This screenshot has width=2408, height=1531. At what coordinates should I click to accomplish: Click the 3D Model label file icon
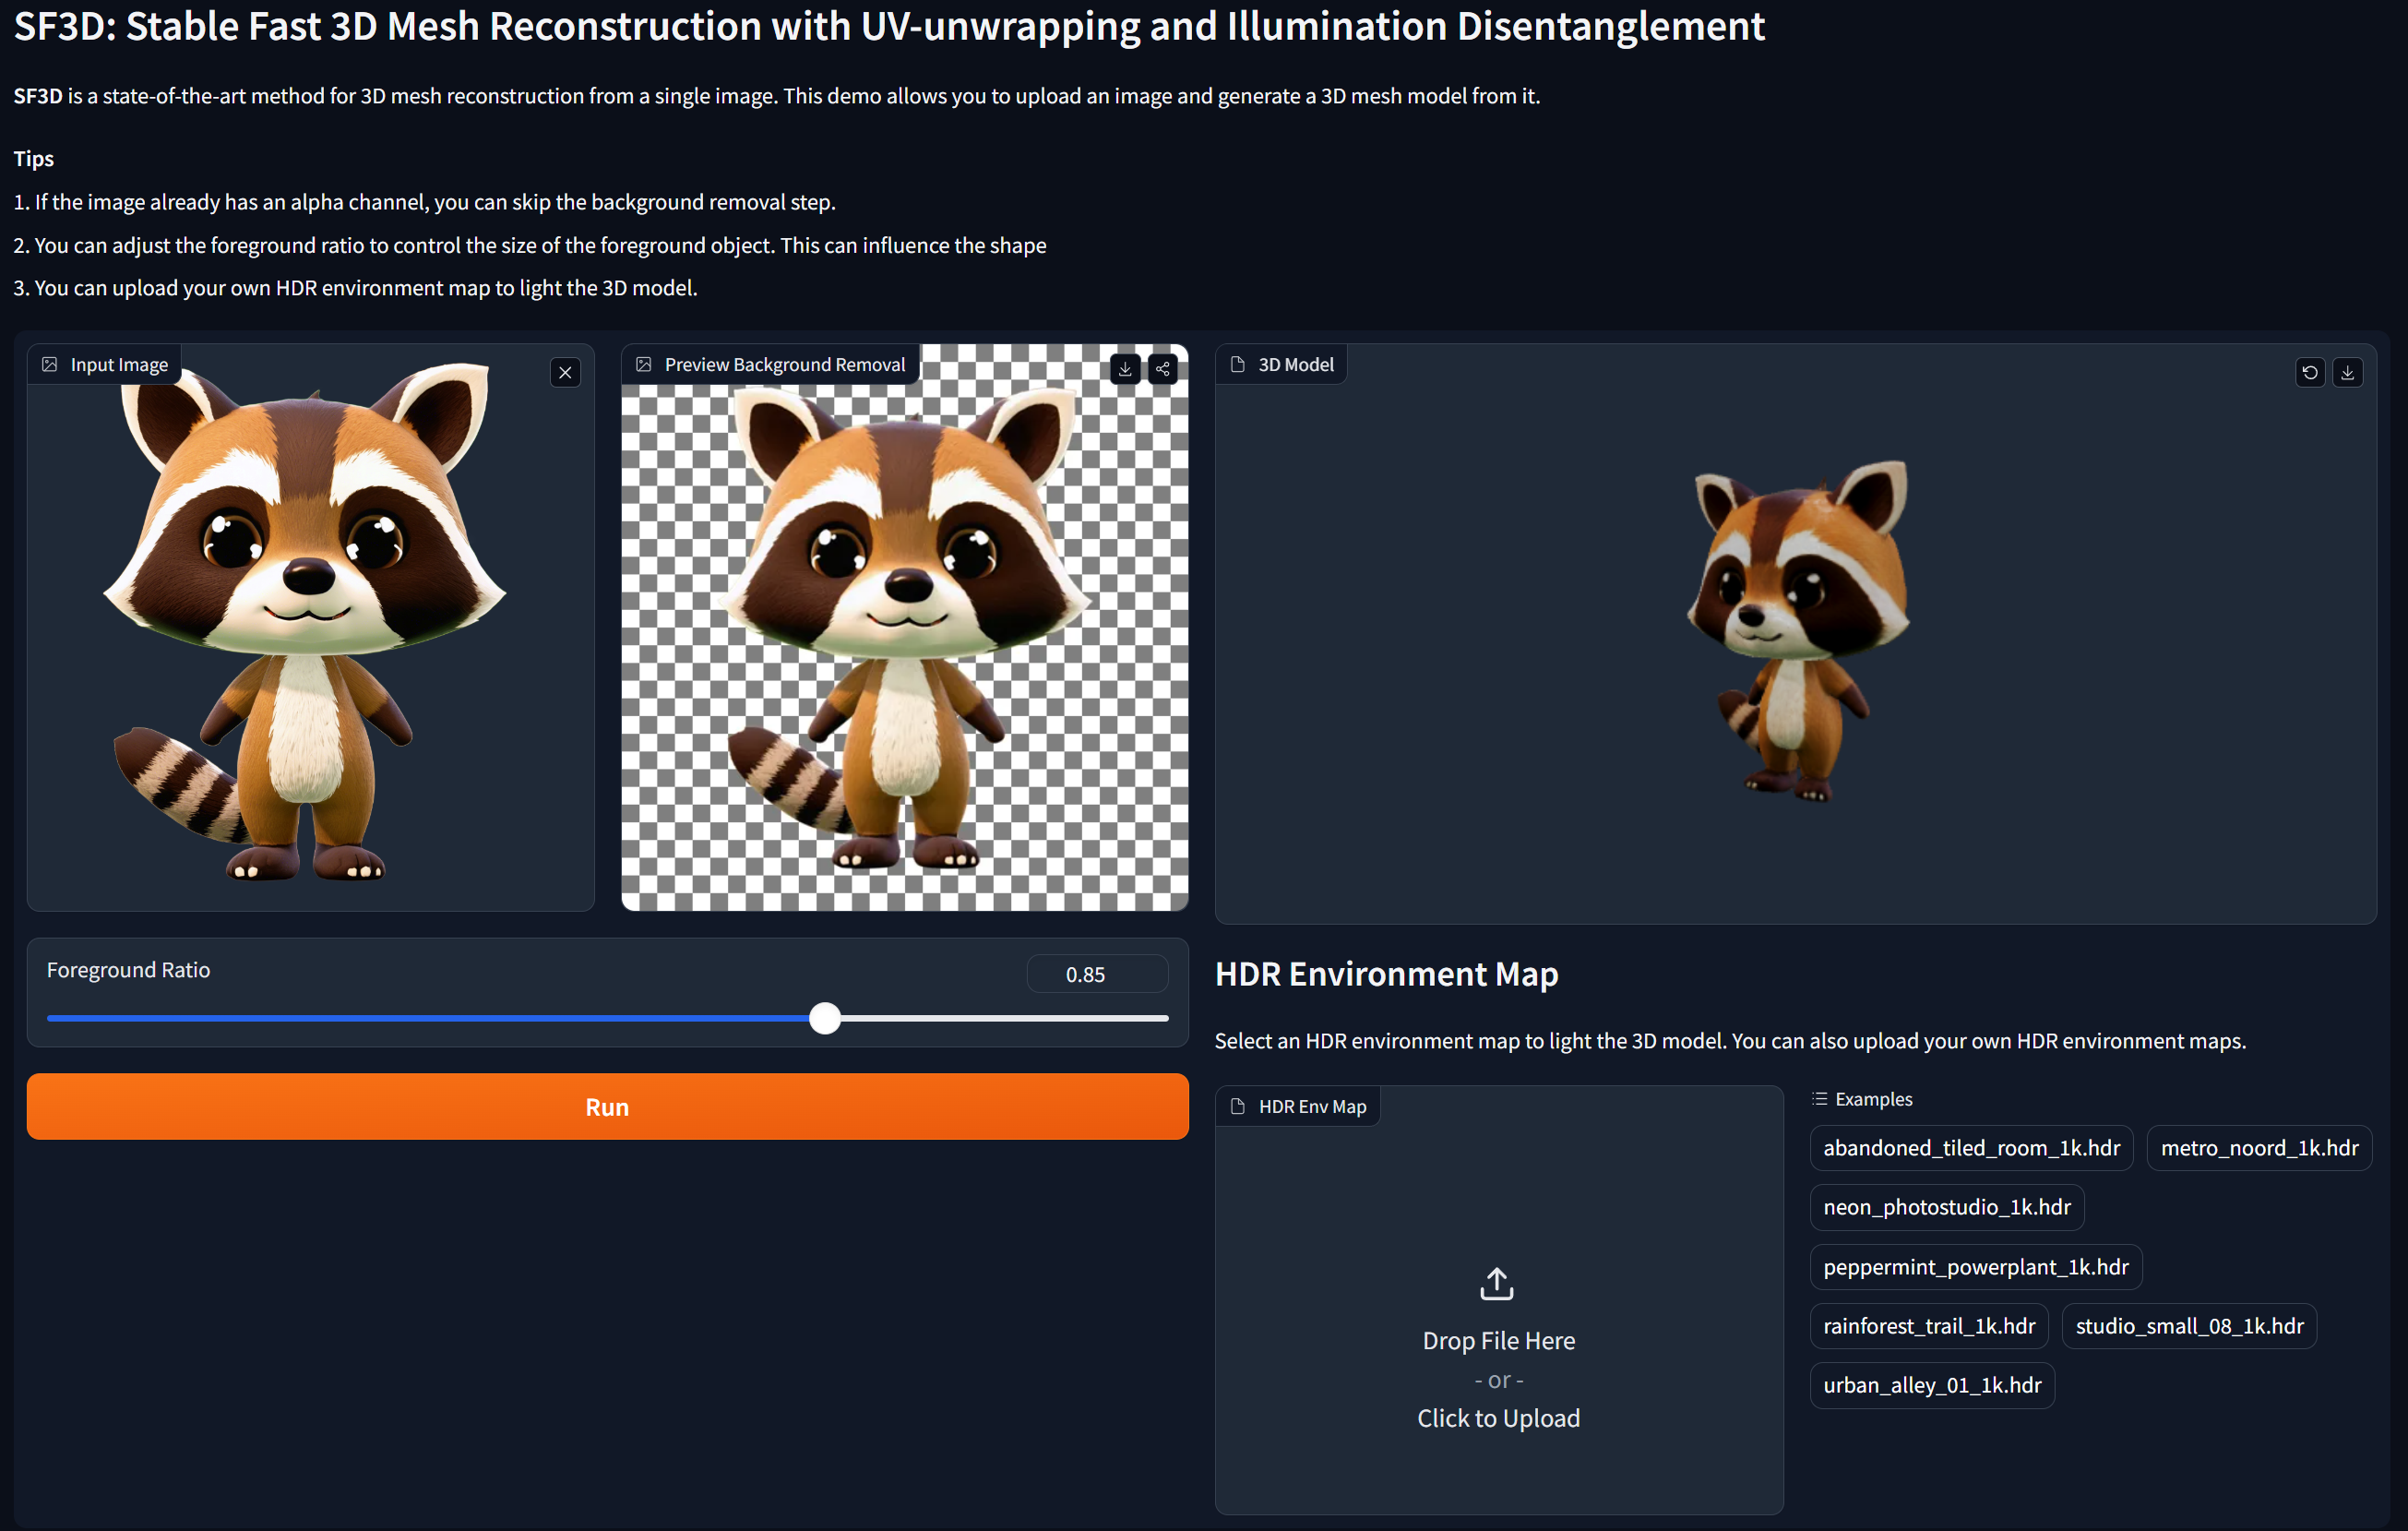tap(1237, 365)
